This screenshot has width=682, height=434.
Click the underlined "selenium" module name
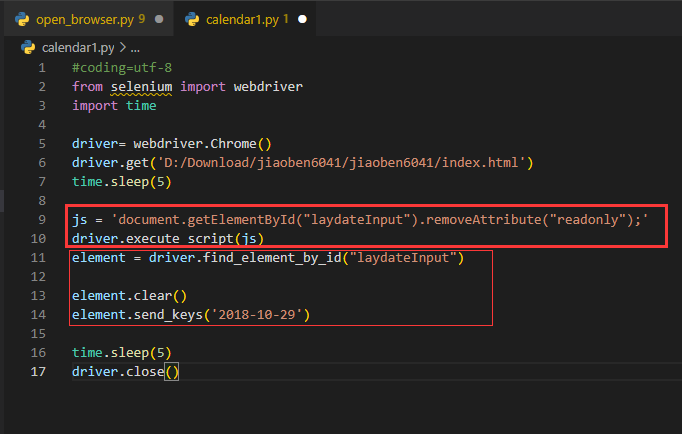pyautogui.click(x=141, y=87)
